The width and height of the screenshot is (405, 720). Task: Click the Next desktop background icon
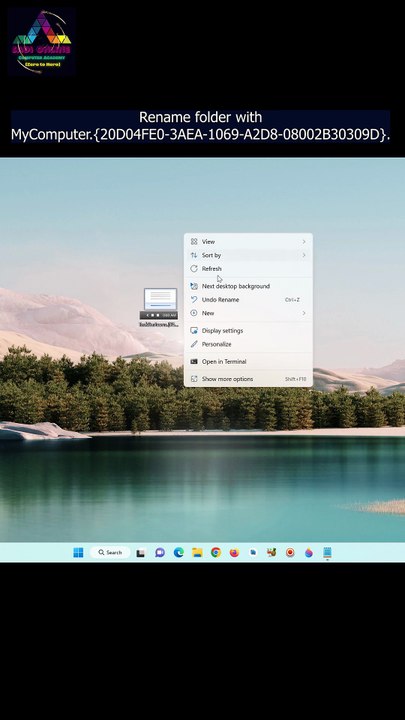194,286
